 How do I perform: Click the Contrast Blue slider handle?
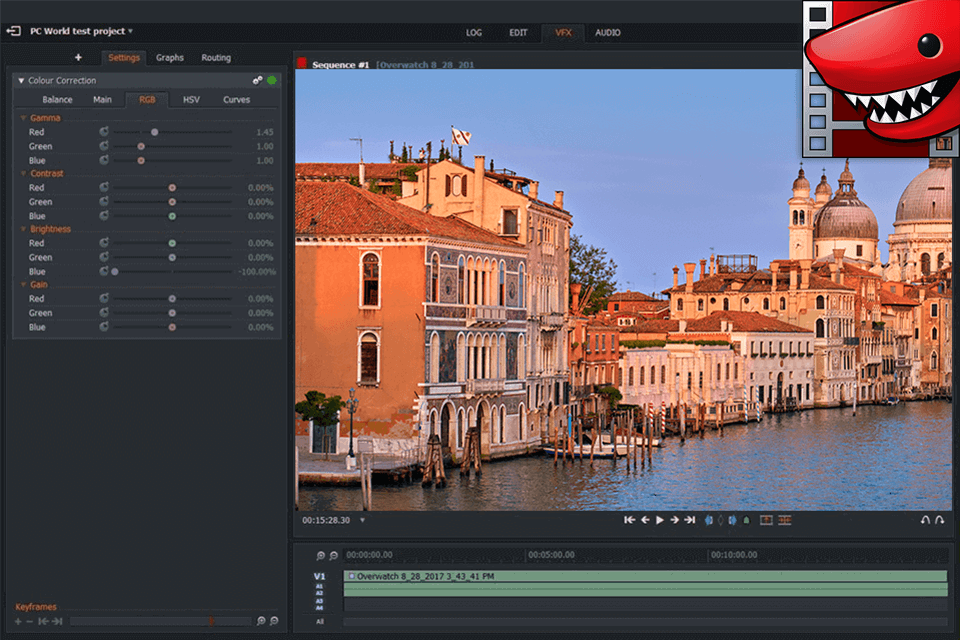172,216
